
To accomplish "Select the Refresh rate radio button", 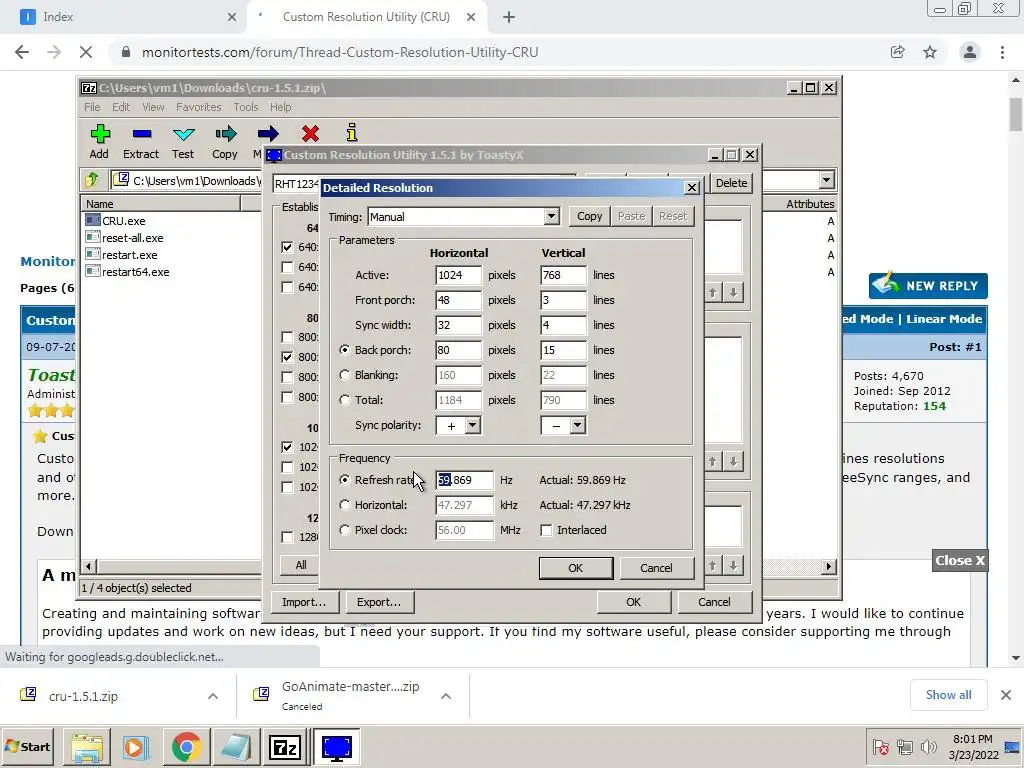I will pos(345,480).
